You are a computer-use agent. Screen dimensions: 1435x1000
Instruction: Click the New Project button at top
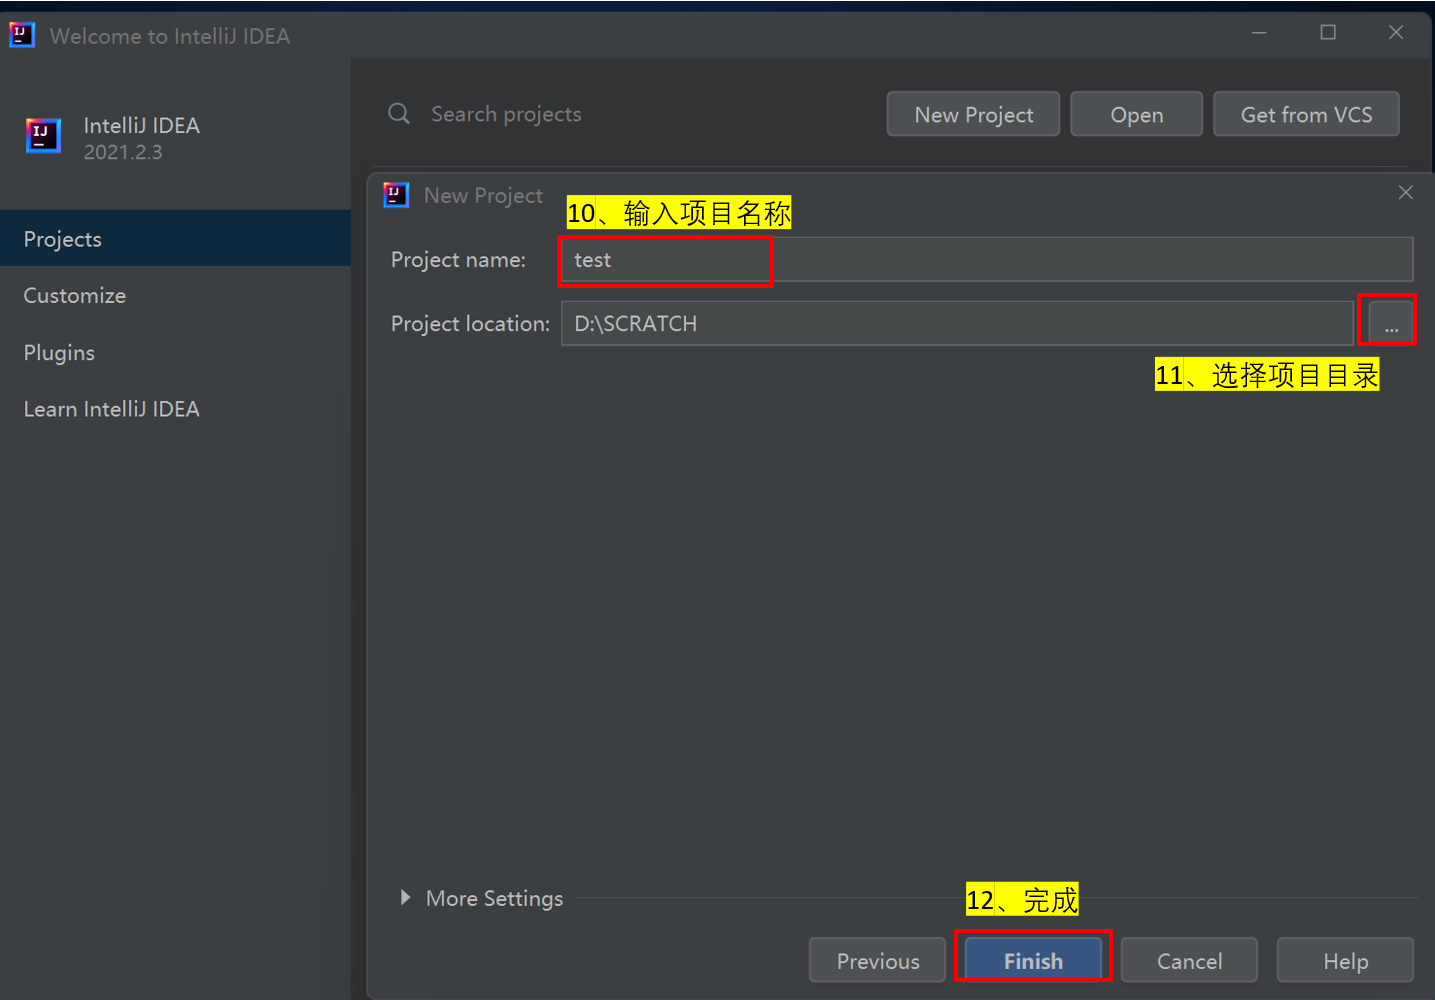(973, 115)
